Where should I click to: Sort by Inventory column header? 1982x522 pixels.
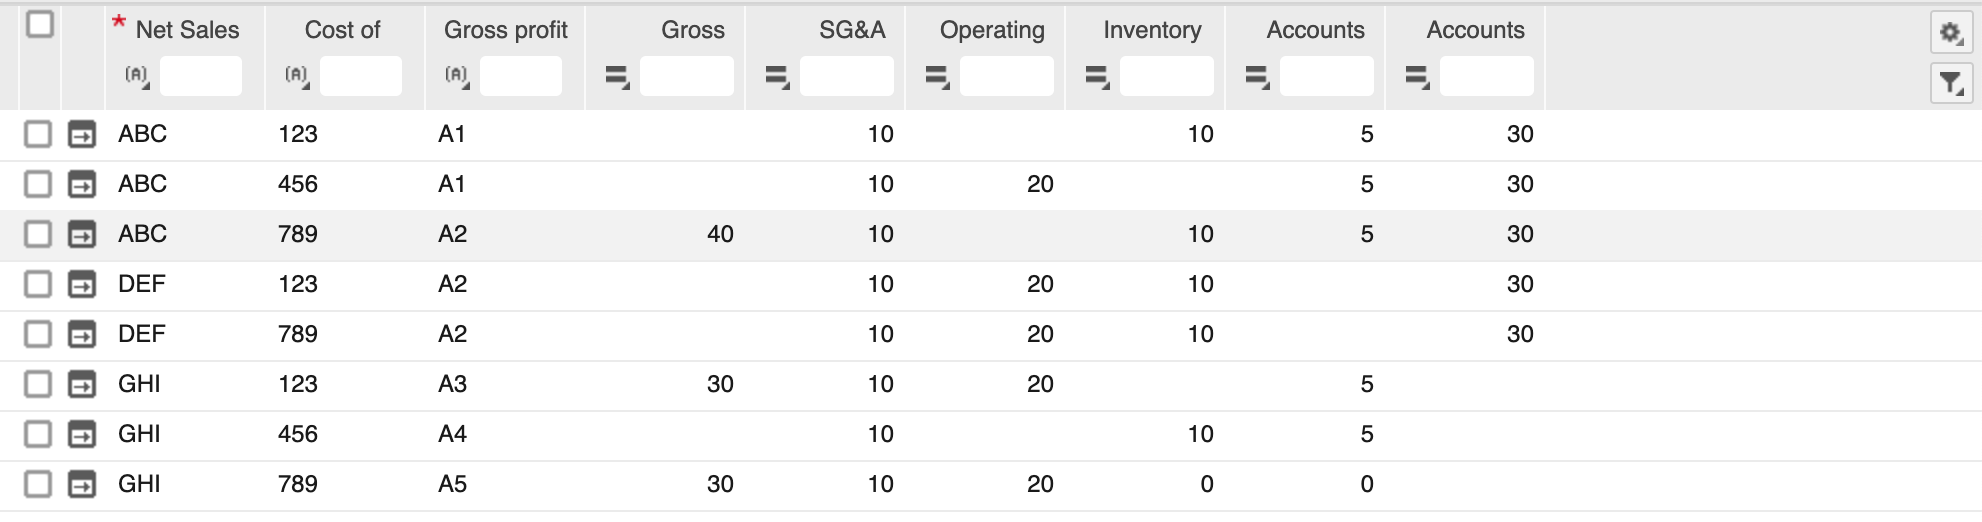pyautogui.click(x=1152, y=31)
